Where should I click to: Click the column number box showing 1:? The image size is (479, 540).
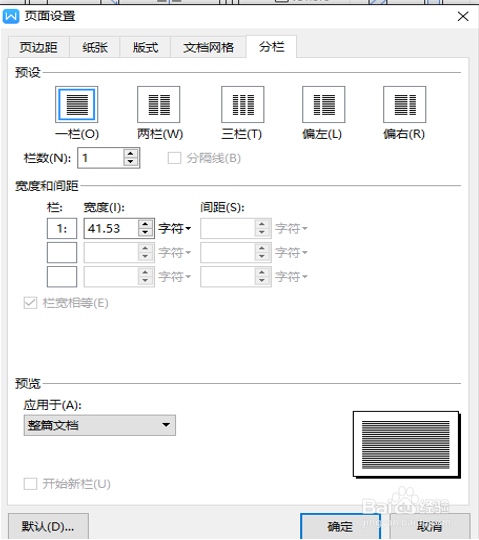(x=62, y=228)
